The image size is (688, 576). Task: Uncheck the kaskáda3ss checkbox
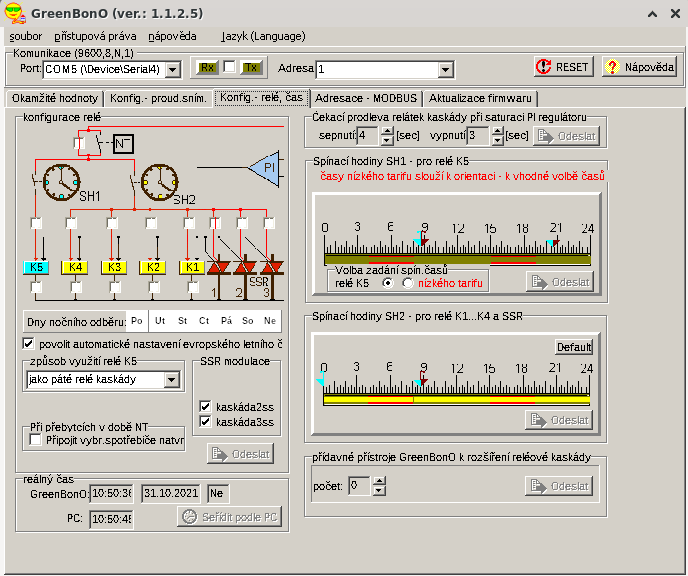pos(205,422)
